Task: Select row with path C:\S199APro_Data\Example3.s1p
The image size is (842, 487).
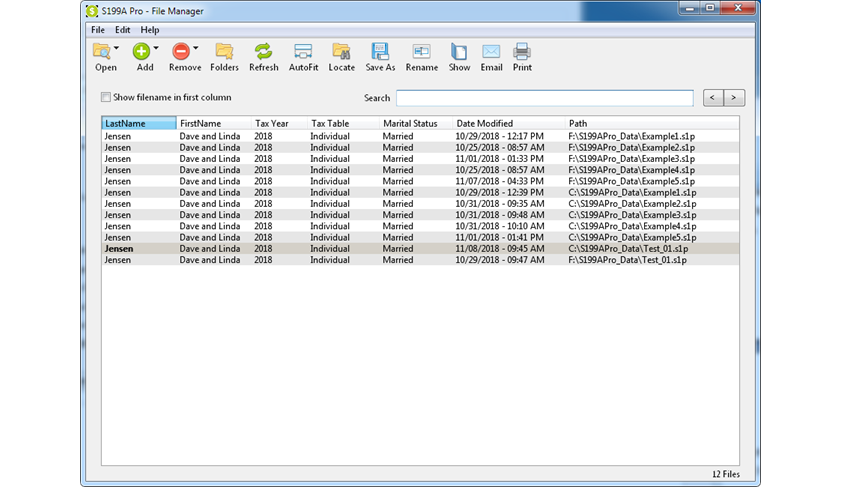Action: pyautogui.click(x=420, y=215)
